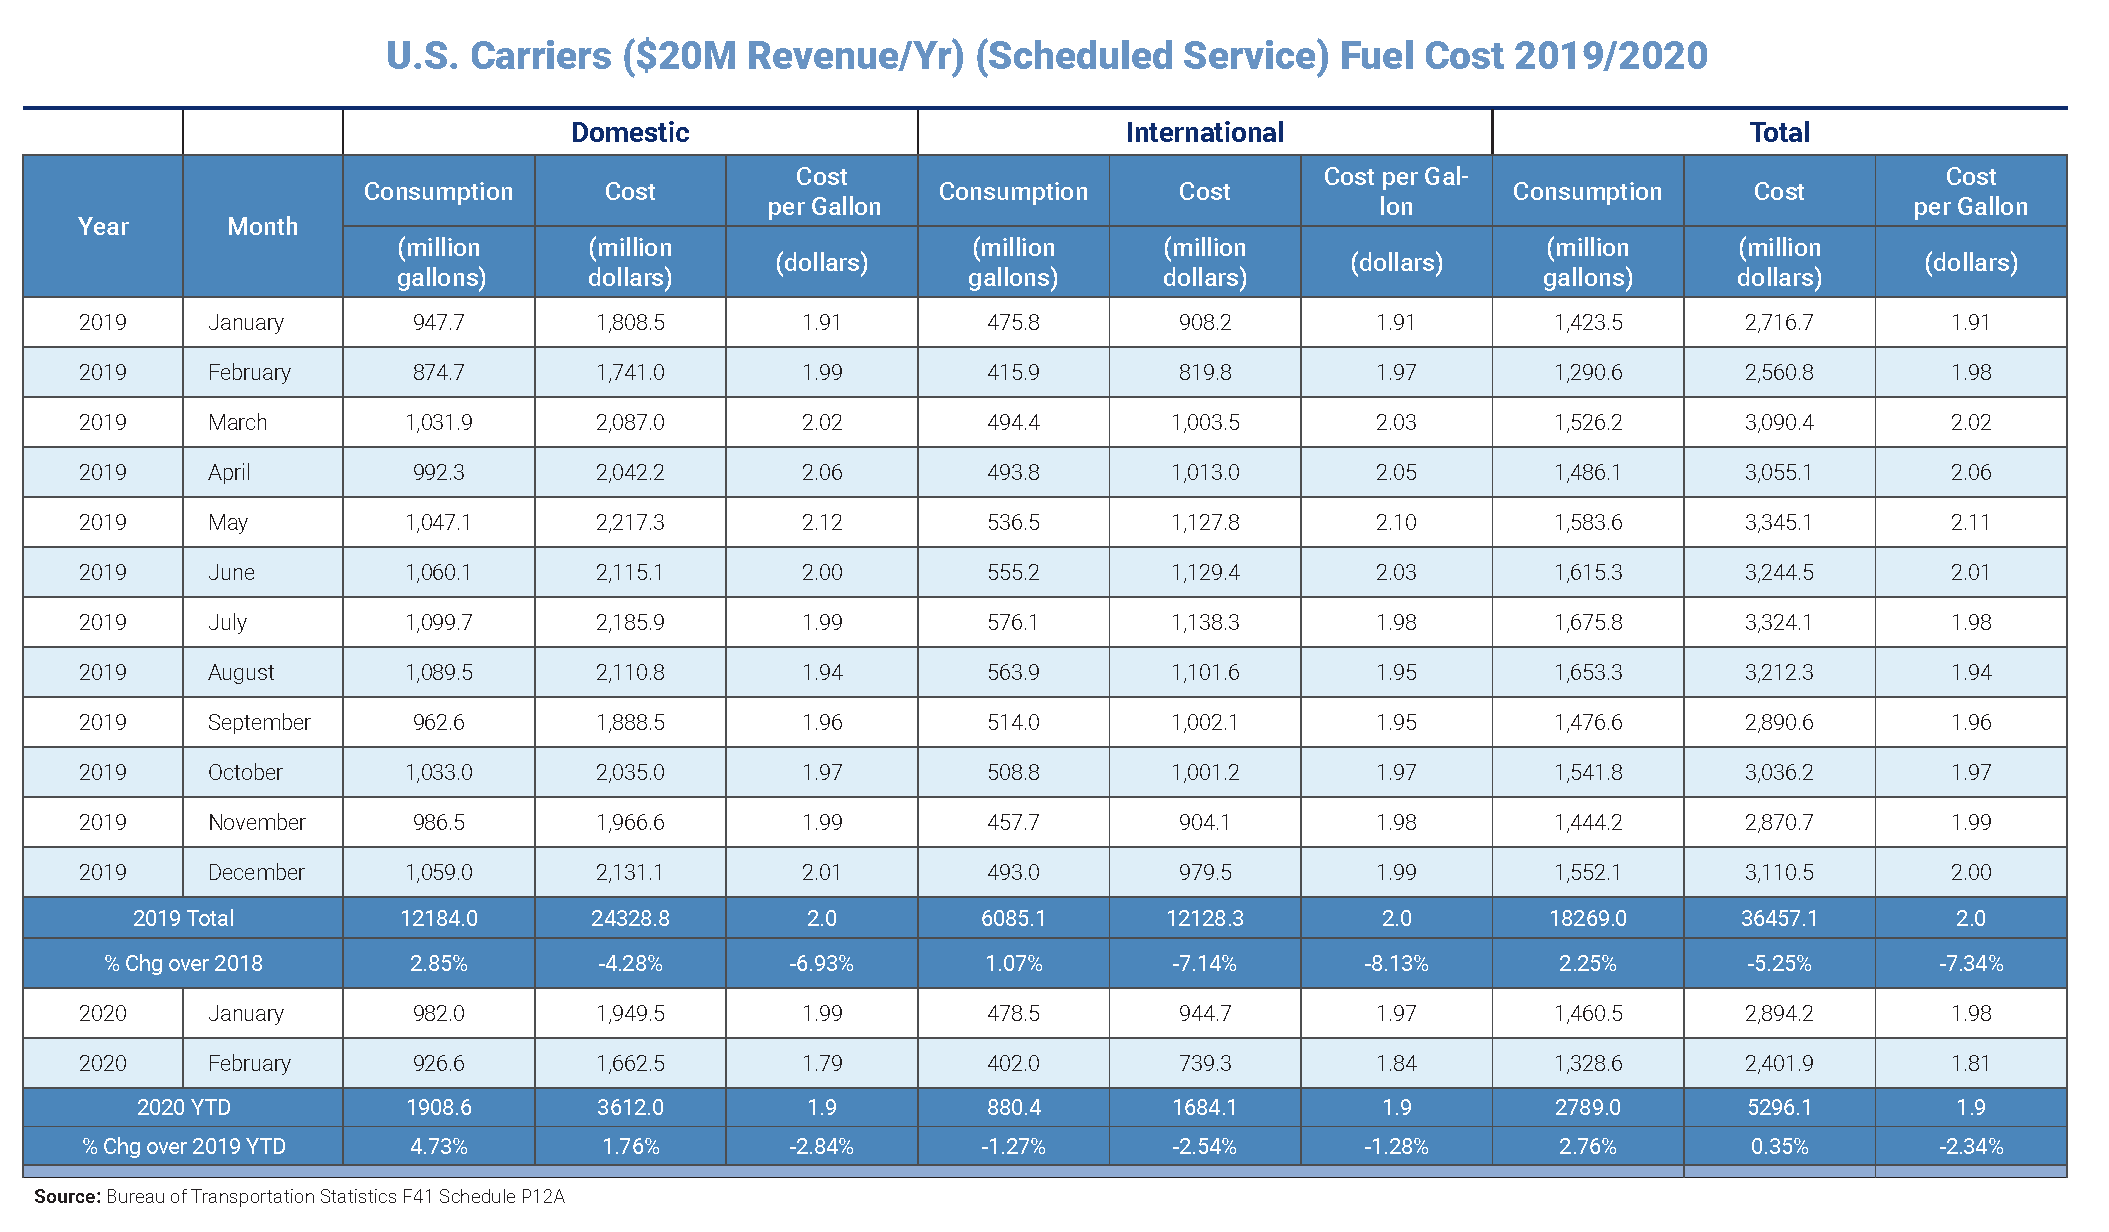Click the December month cell
Image resolution: width=2109 pixels, height=1232 pixels.
click(x=256, y=872)
